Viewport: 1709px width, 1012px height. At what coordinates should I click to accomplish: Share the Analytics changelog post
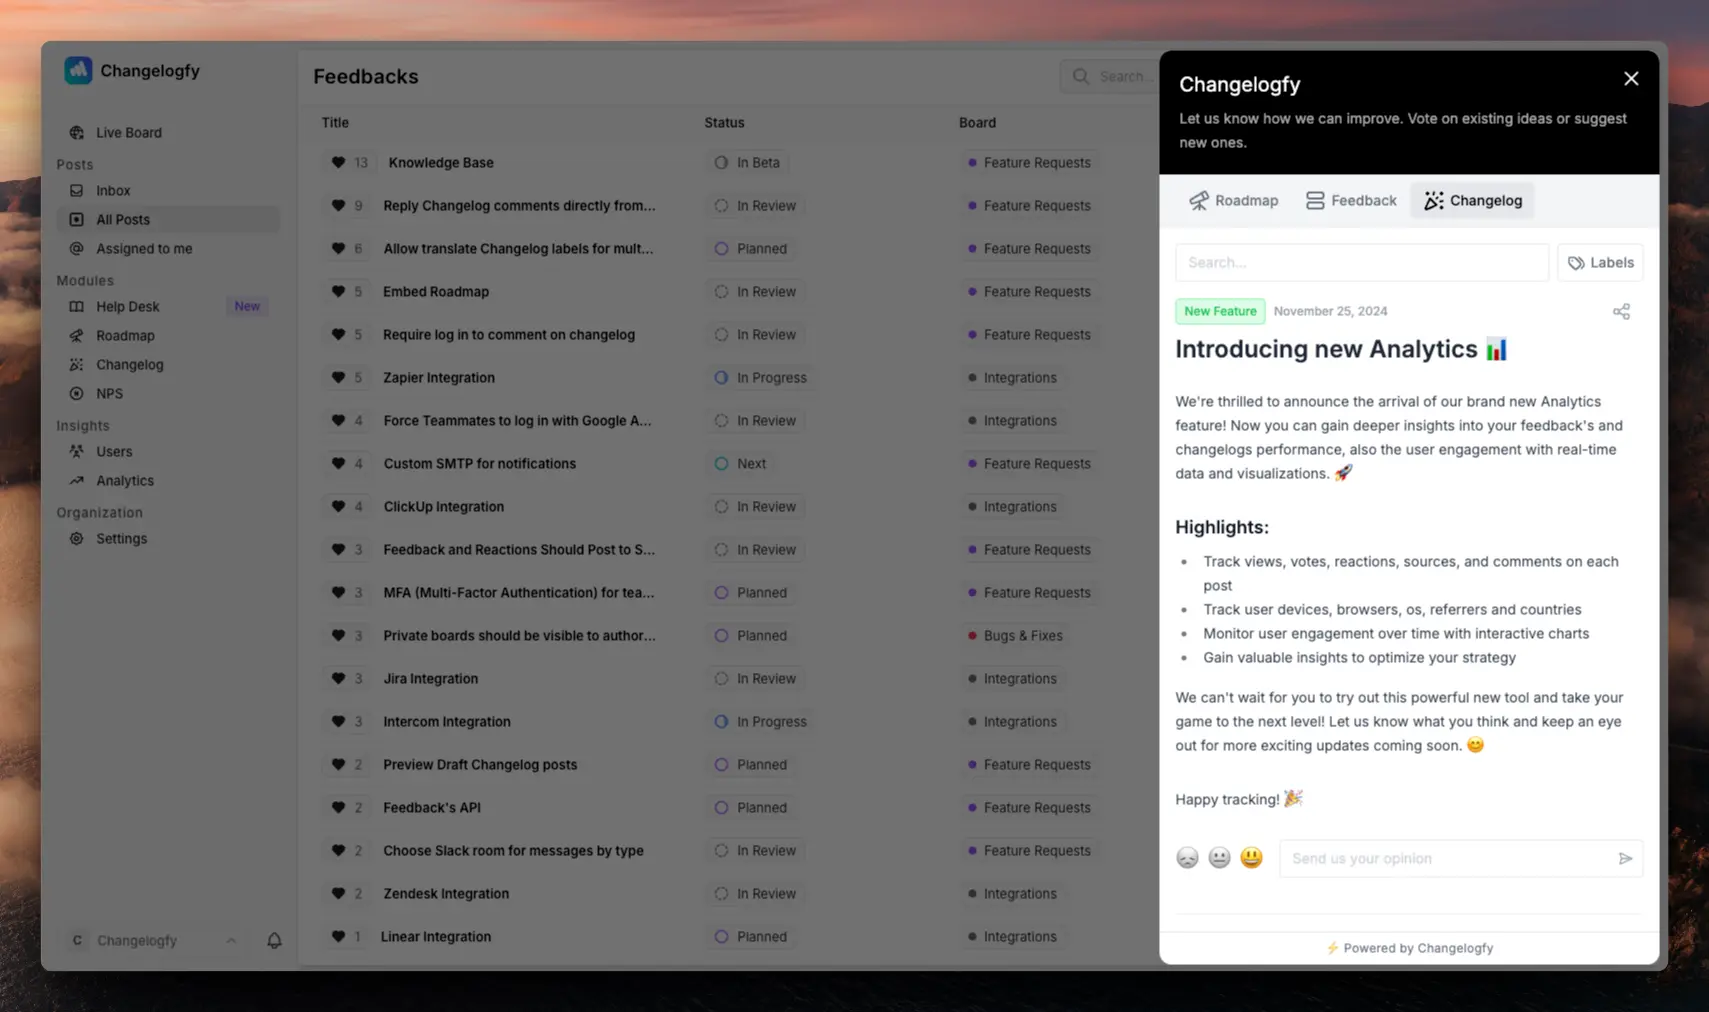click(x=1621, y=312)
